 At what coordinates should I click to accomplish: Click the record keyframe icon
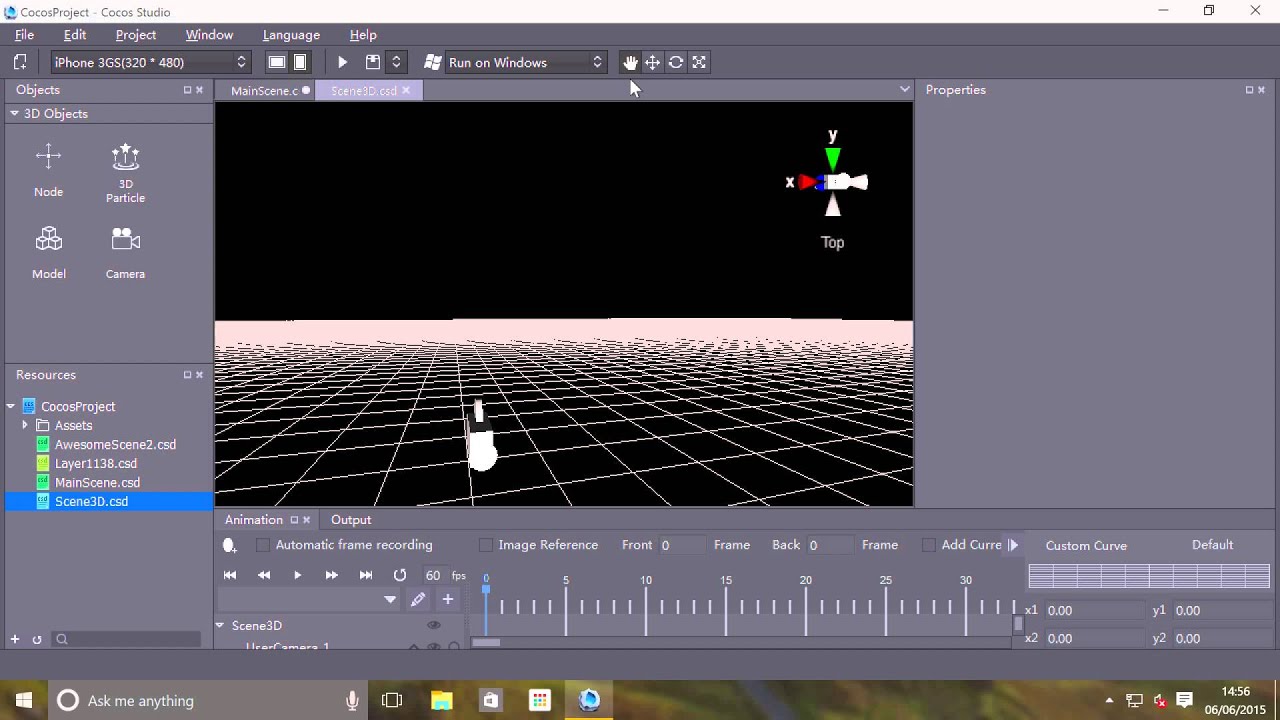[229, 545]
